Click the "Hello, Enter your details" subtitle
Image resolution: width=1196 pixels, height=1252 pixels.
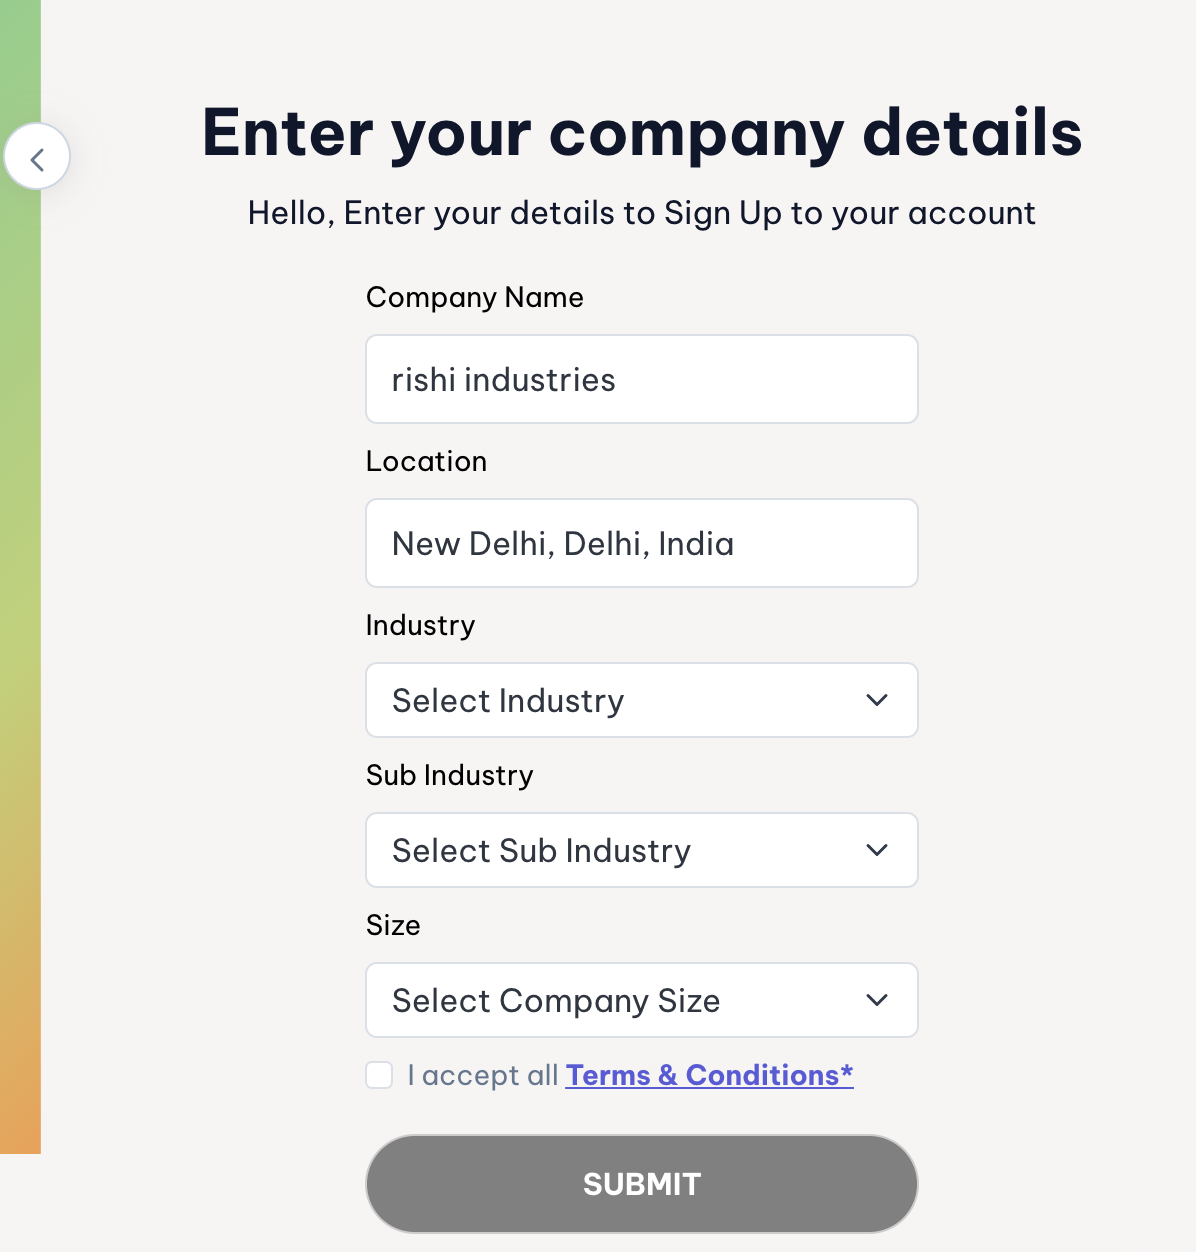point(641,213)
